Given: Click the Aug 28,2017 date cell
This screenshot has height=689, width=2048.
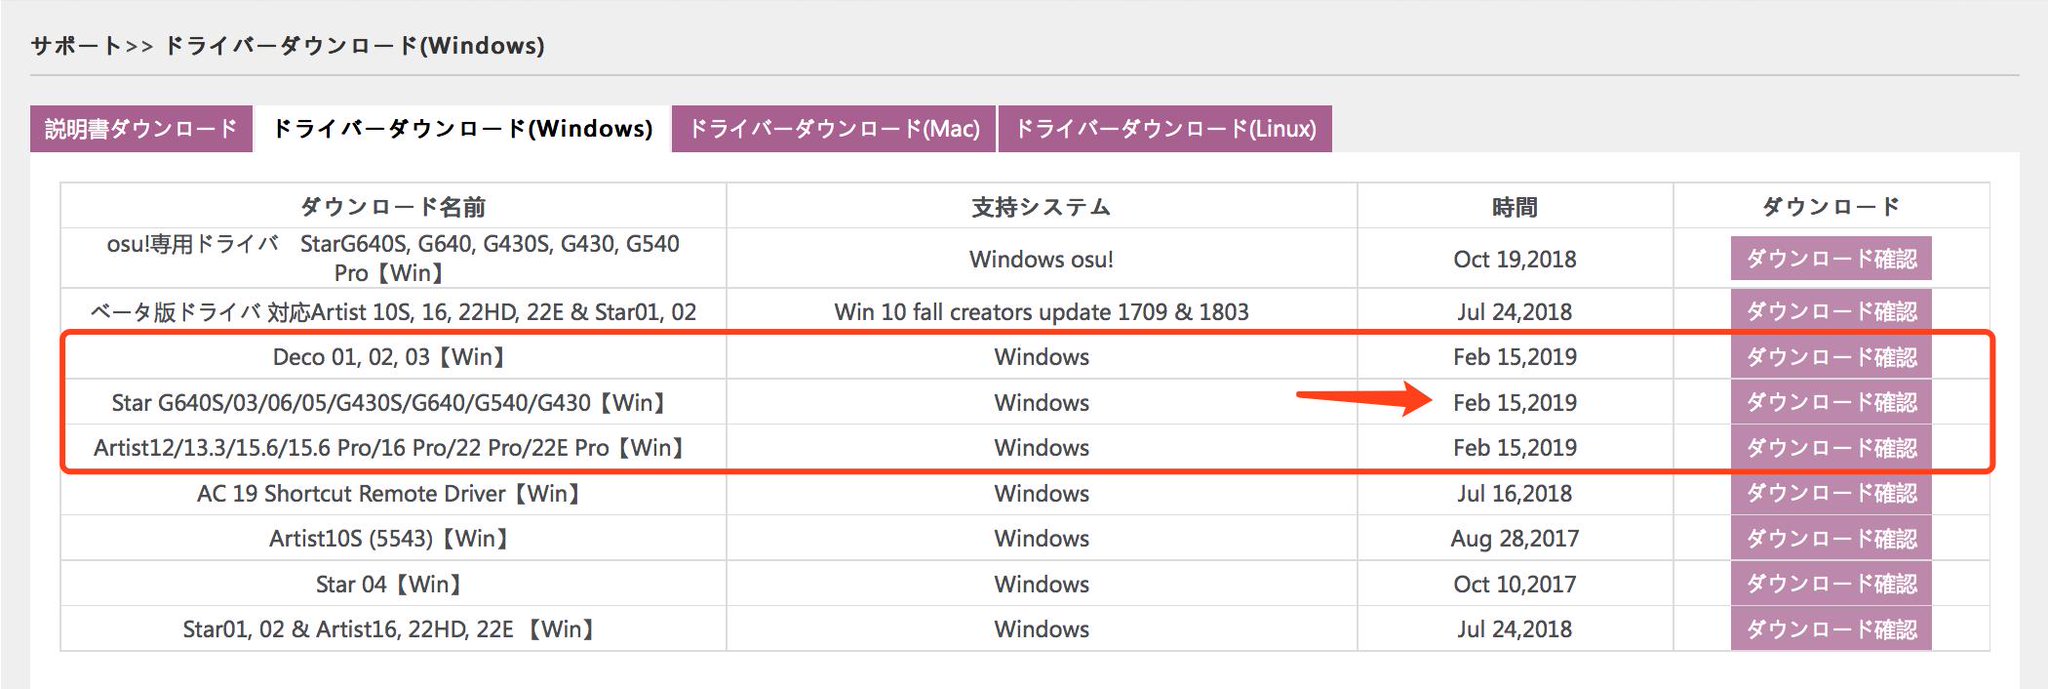Looking at the screenshot, I should [x=1514, y=538].
